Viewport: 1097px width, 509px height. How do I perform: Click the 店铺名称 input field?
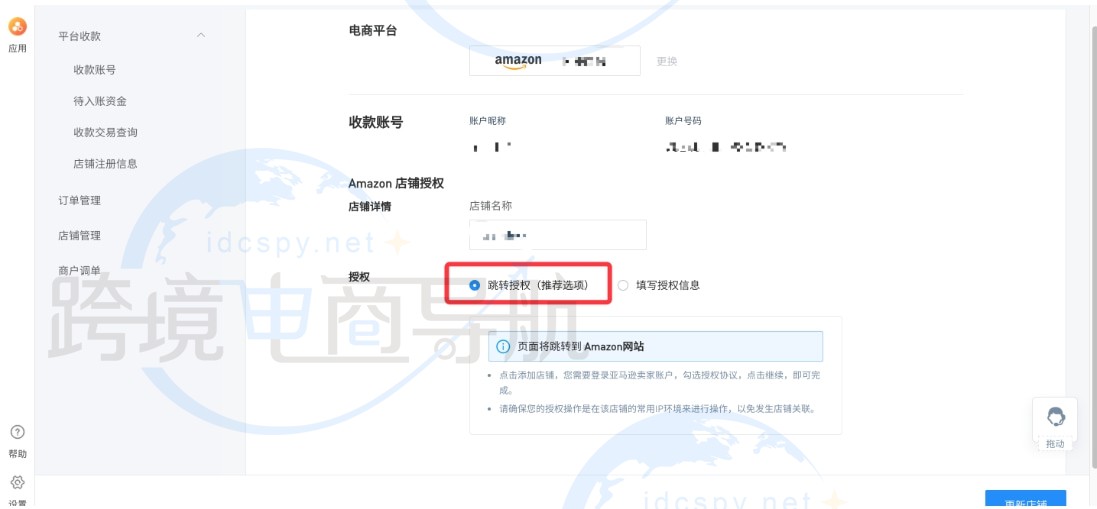click(558, 235)
